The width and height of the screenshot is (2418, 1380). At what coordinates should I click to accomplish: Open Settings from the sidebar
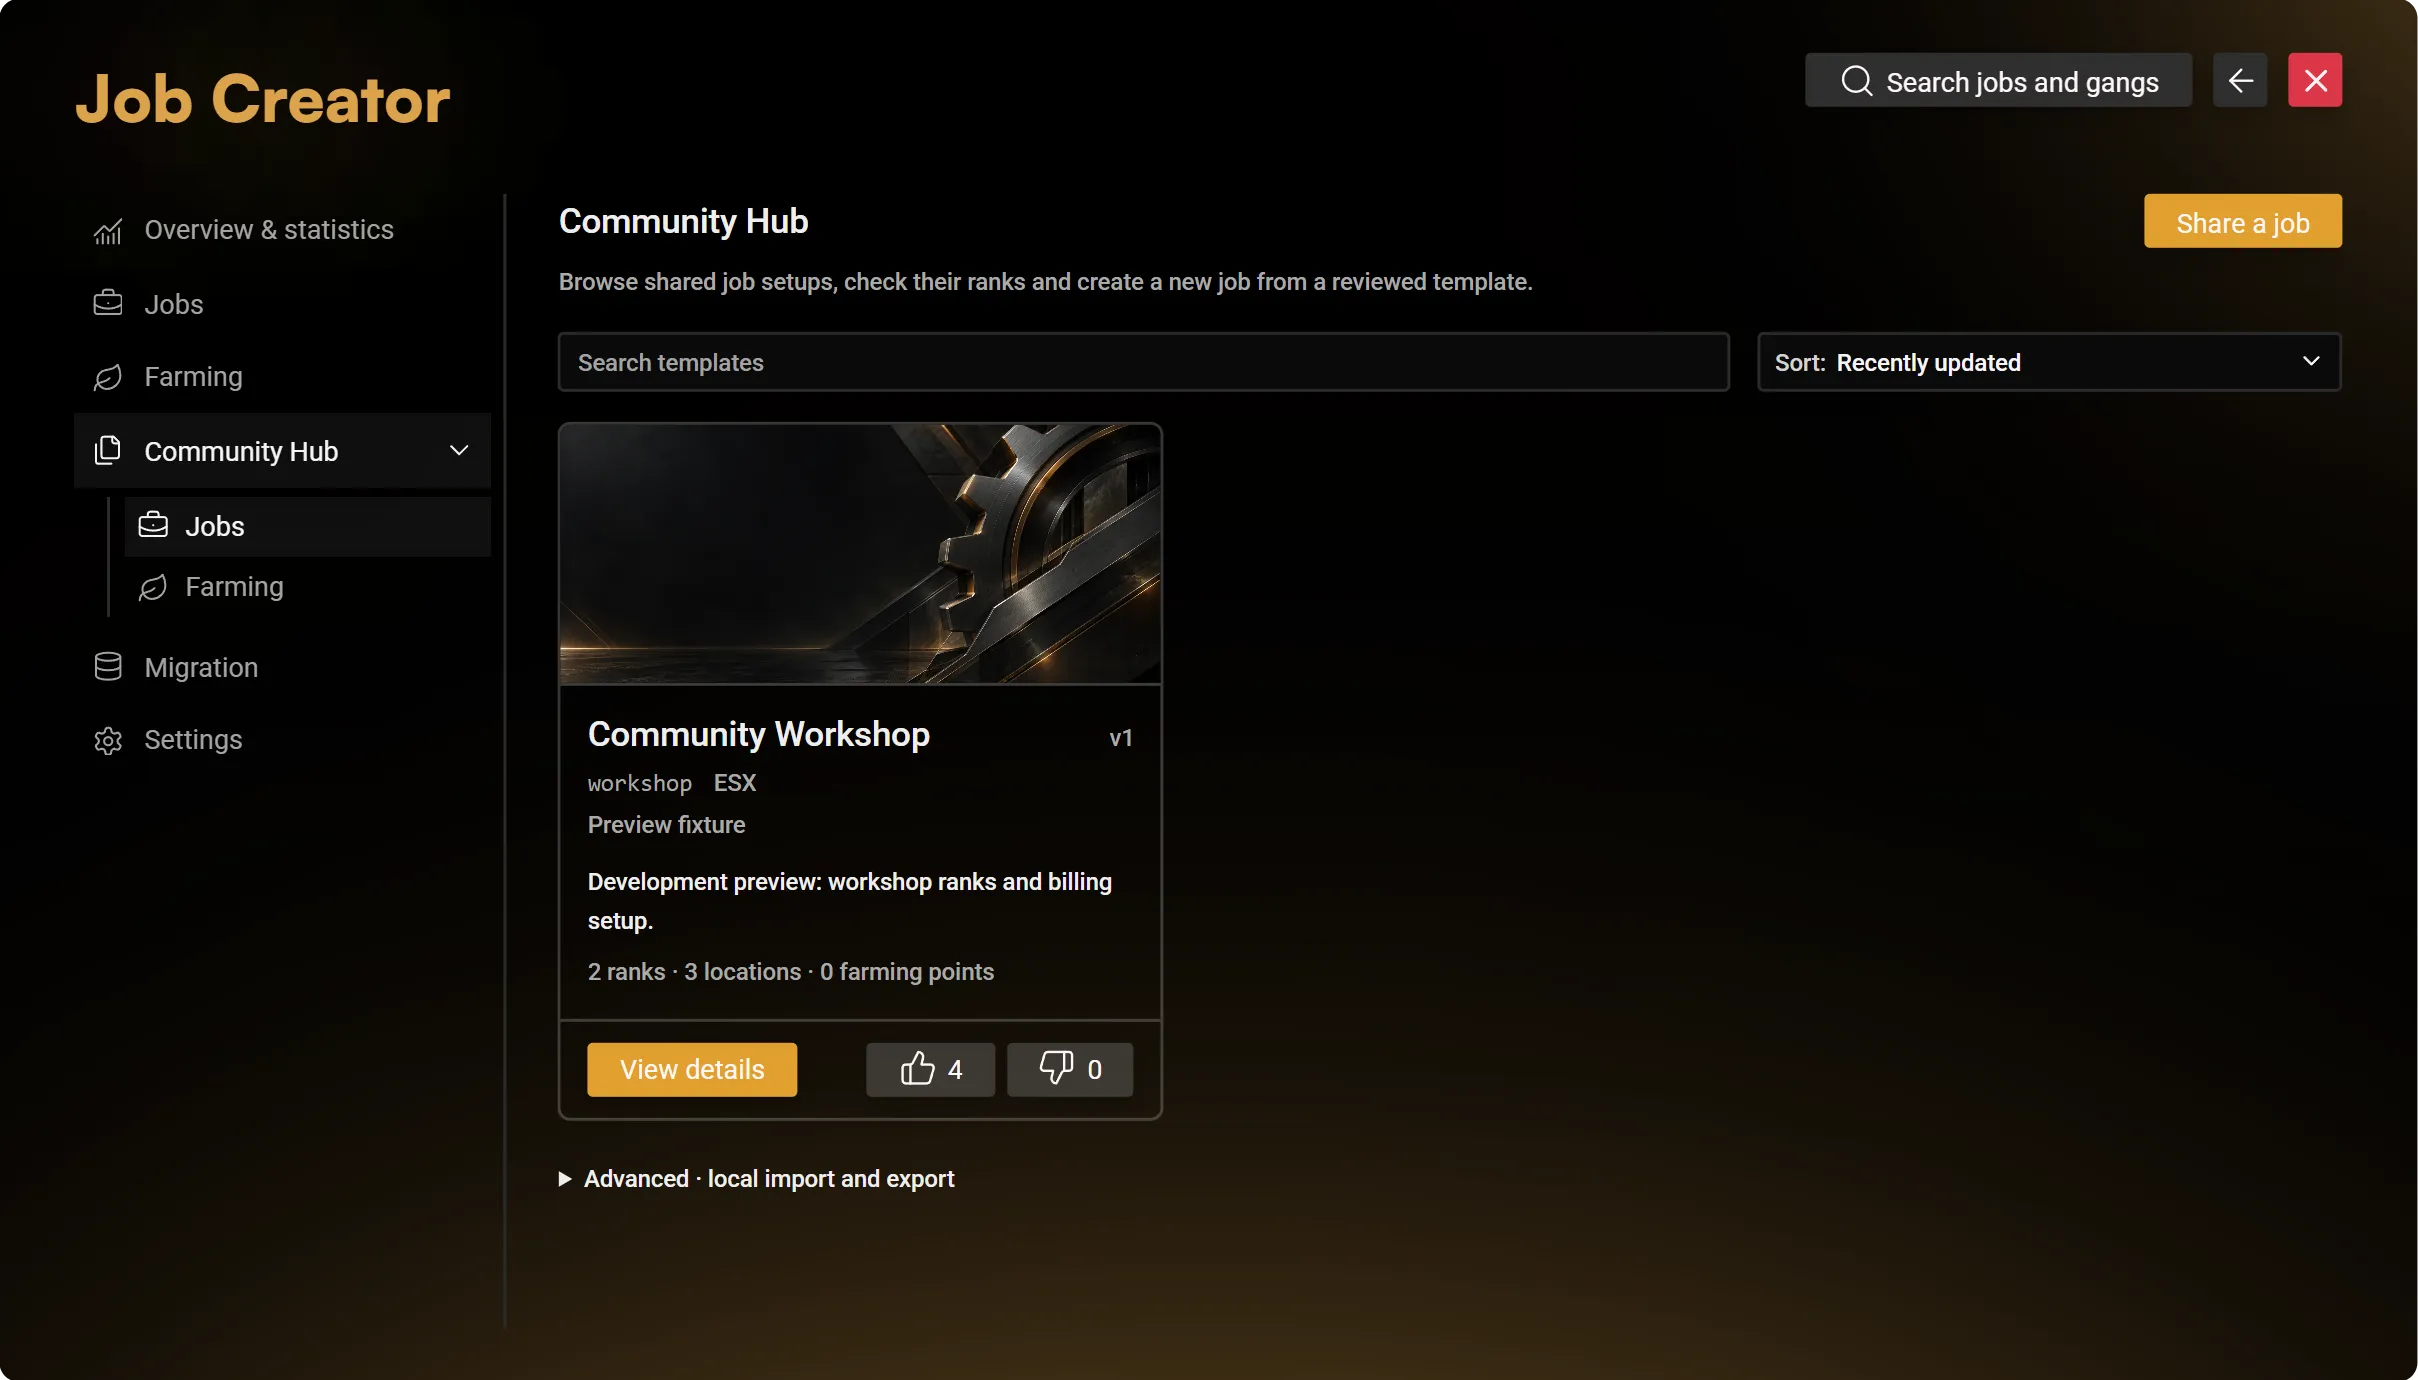tap(282, 740)
